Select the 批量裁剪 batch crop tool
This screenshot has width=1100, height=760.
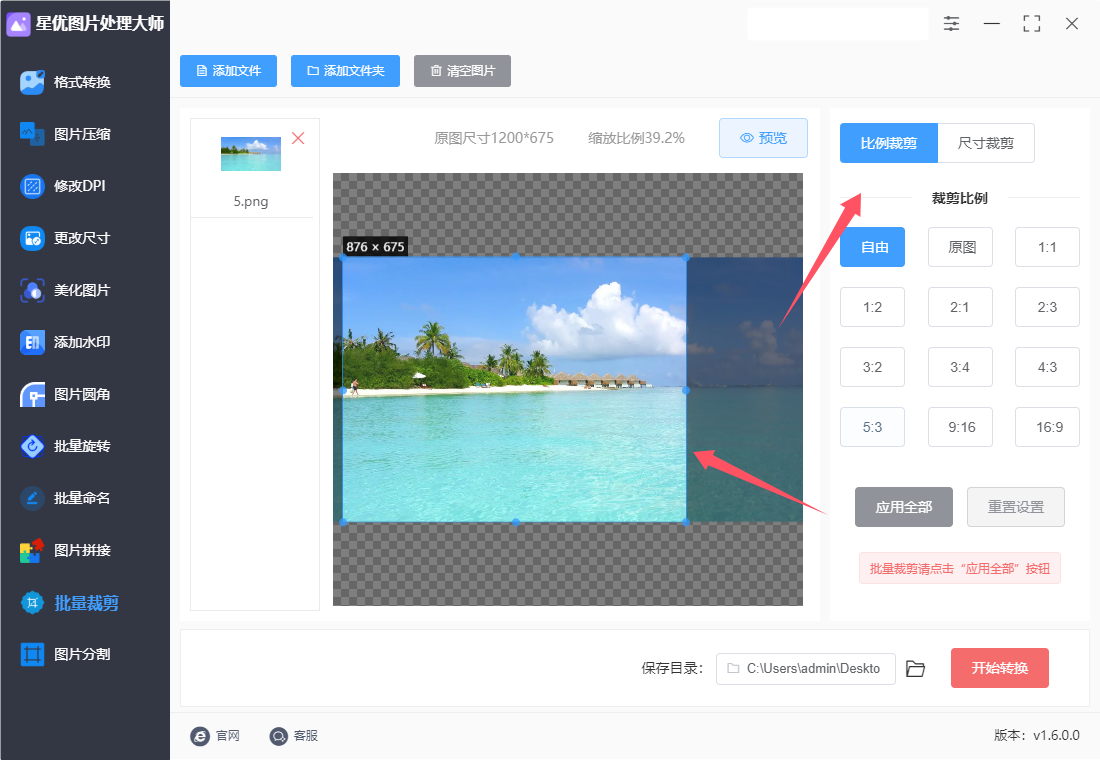click(70, 603)
